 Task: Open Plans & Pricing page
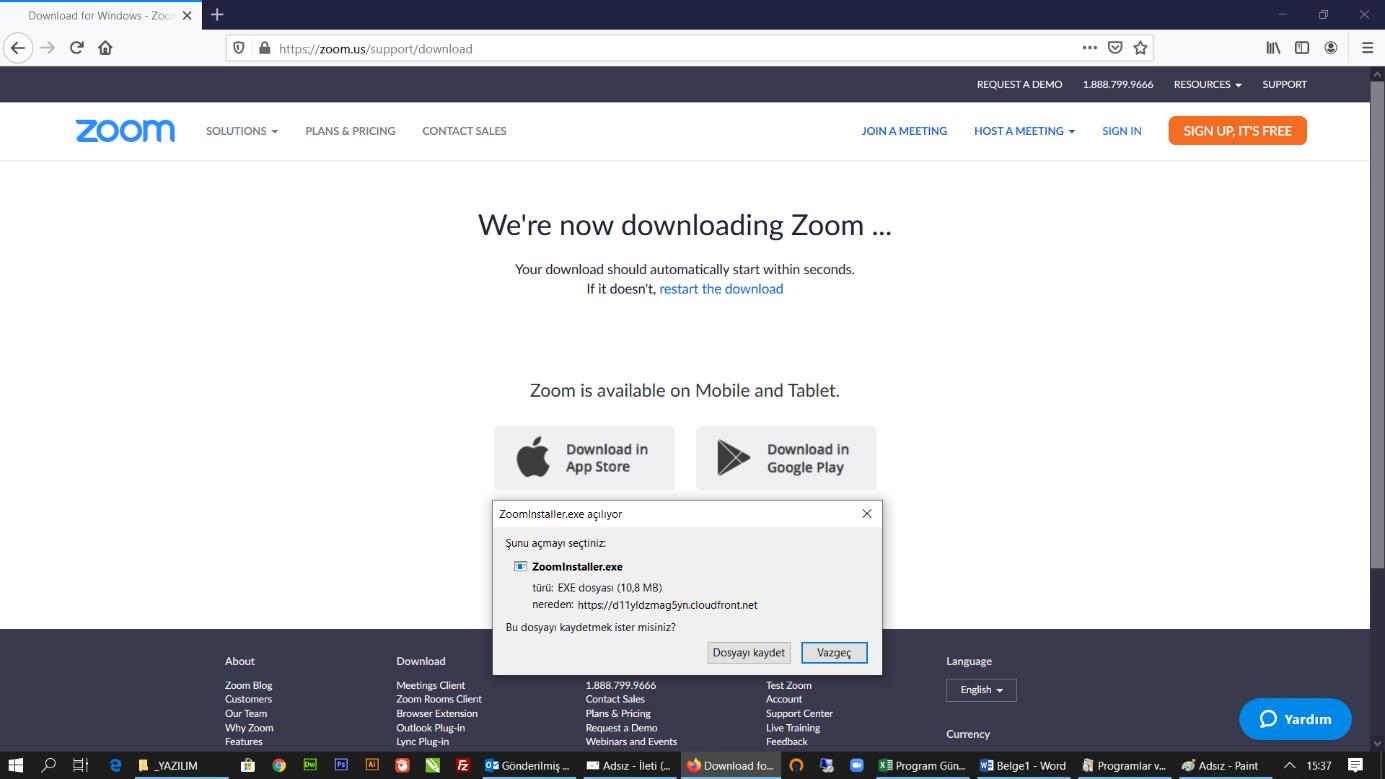click(350, 131)
